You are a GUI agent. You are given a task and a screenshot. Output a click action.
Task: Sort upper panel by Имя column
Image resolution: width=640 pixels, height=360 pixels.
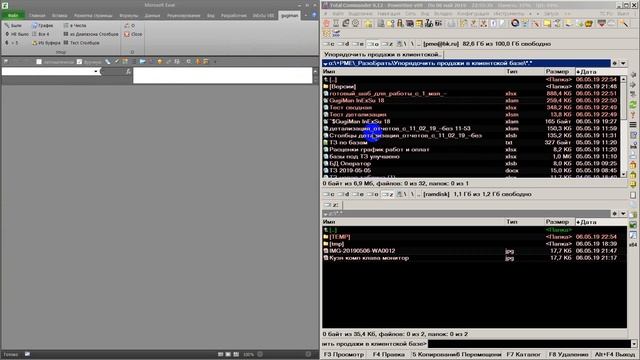click(x=413, y=71)
